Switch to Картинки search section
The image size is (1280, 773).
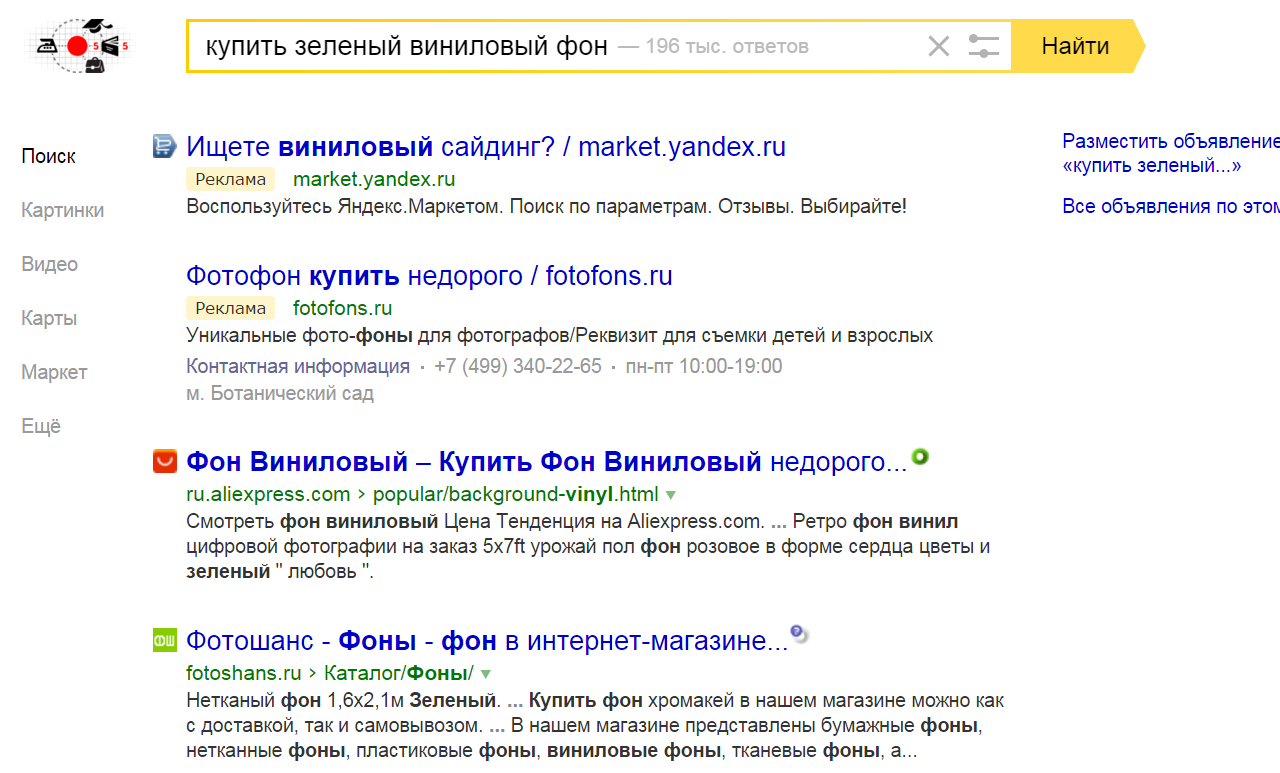(x=62, y=210)
